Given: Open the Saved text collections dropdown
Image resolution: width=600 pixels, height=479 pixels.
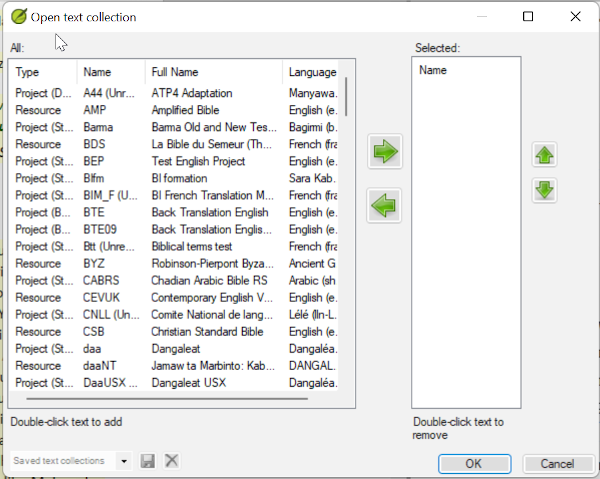Looking at the screenshot, I should 124,461.
